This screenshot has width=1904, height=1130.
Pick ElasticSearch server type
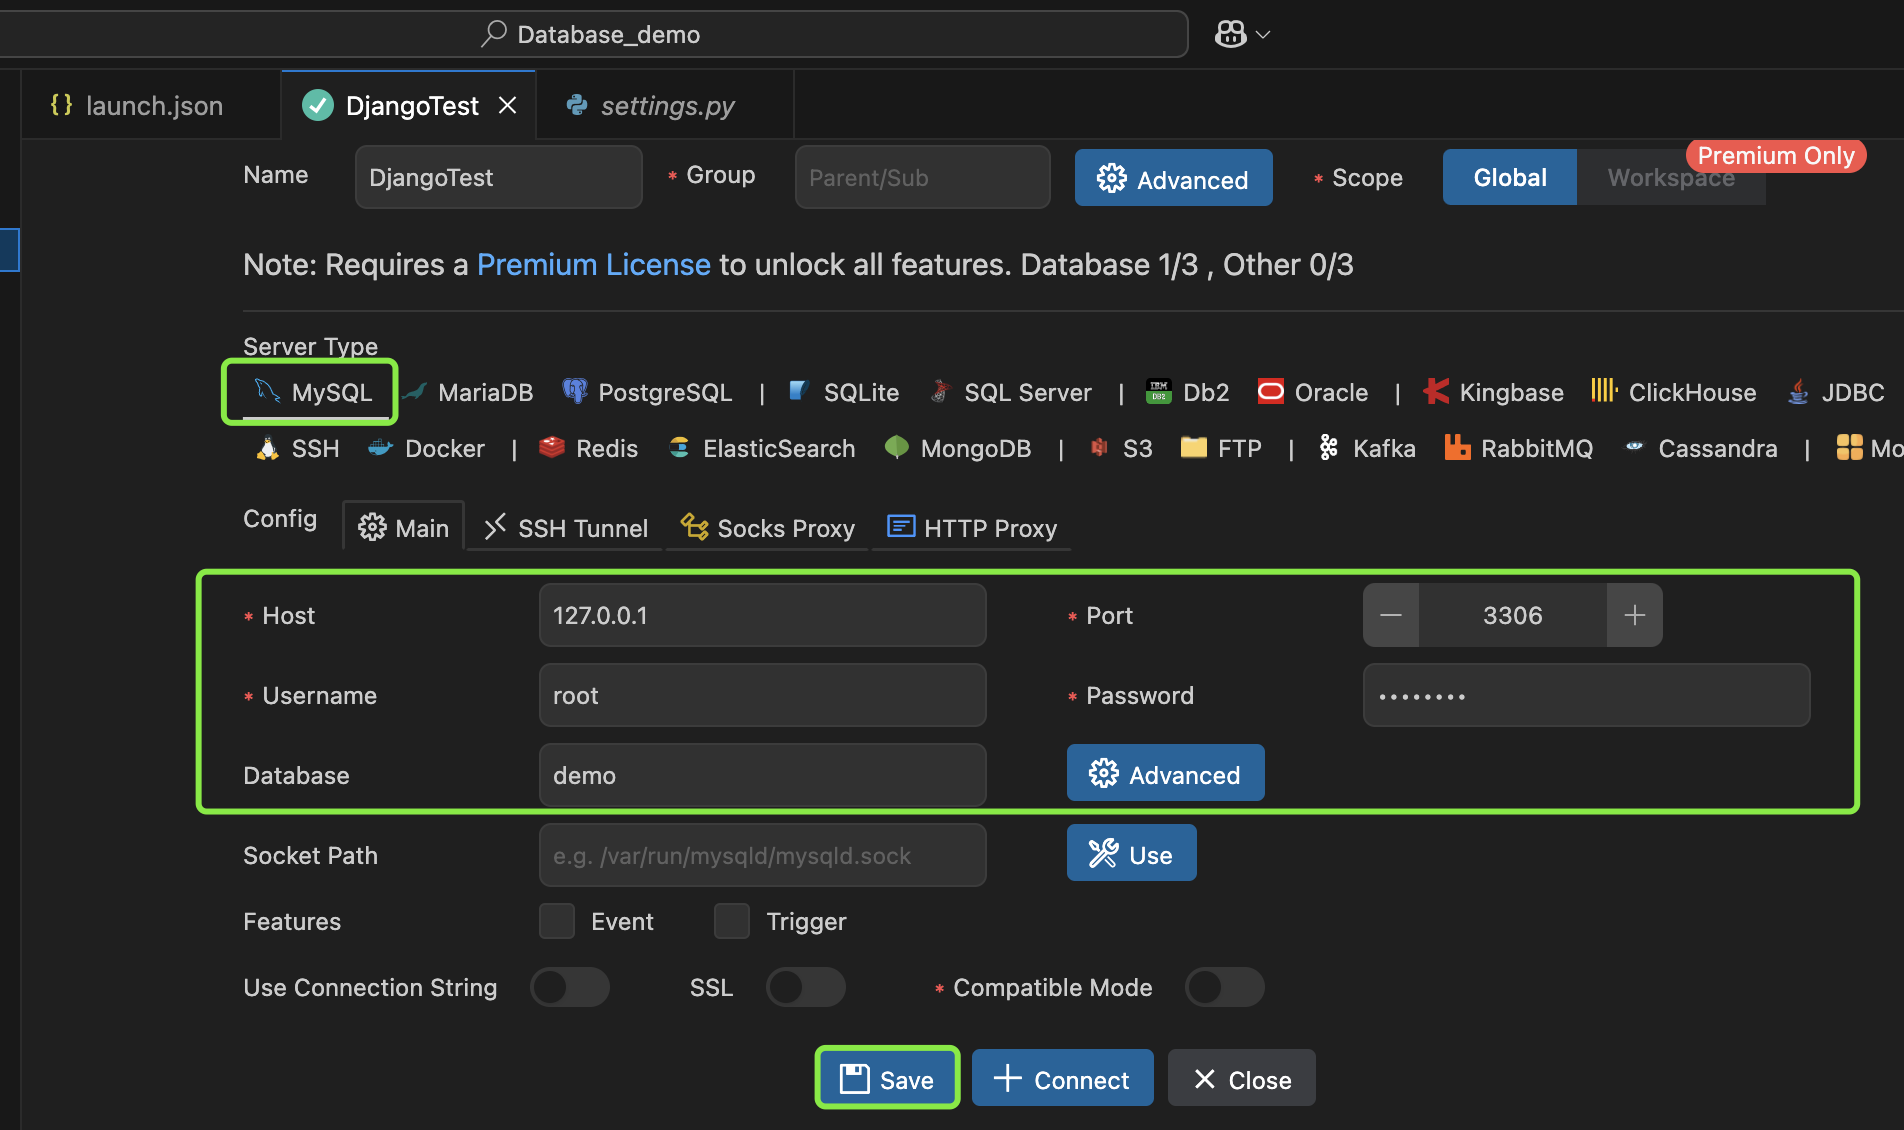(762, 448)
